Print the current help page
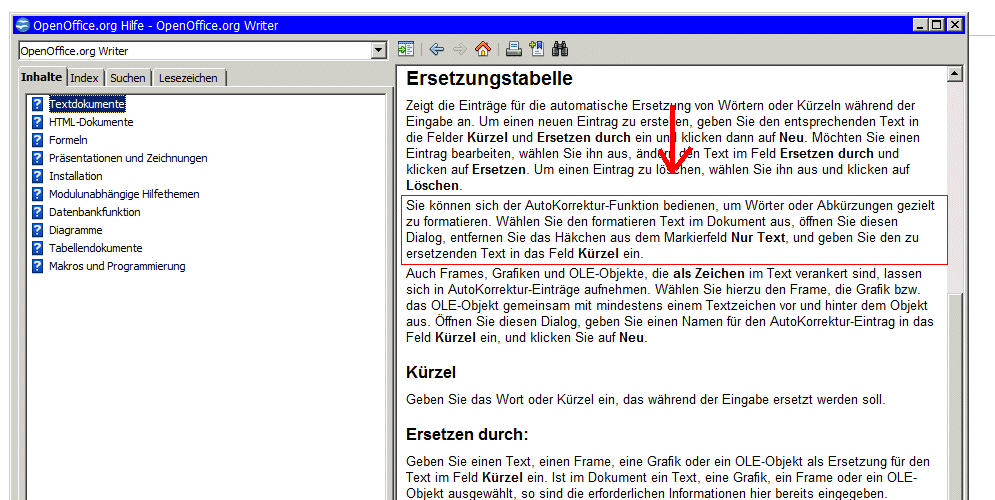The height and width of the screenshot is (500, 995). (x=513, y=49)
